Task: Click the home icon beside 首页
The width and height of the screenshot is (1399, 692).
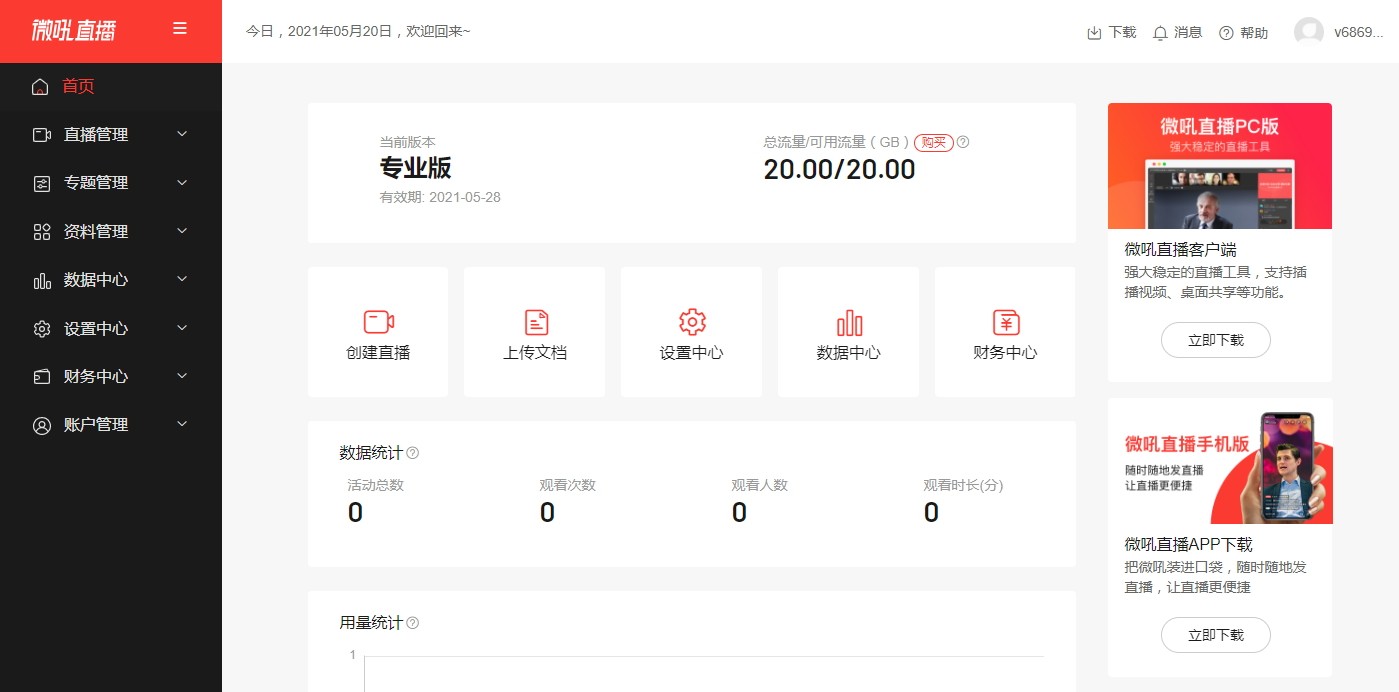Action: pos(40,87)
